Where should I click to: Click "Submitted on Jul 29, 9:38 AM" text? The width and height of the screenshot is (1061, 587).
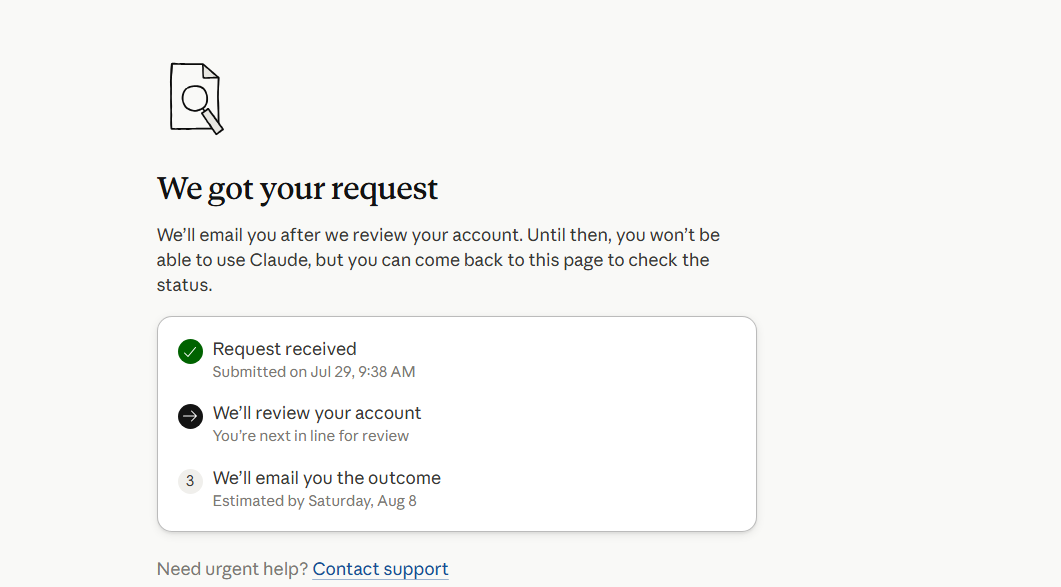coord(314,372)
